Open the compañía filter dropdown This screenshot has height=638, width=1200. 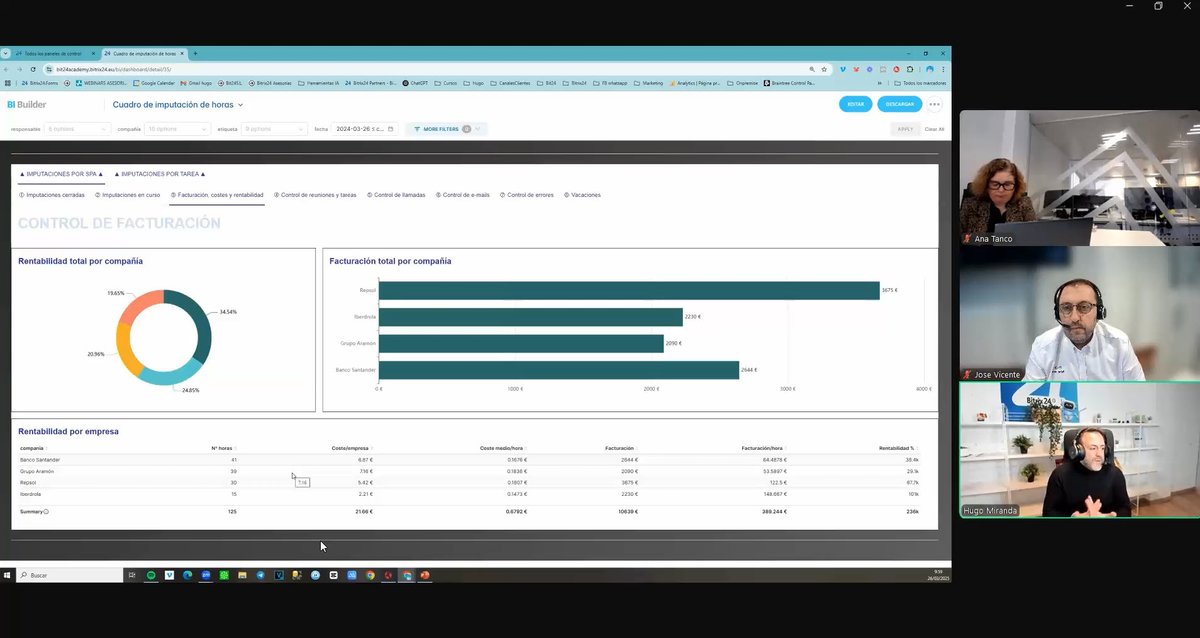[177, 129]
